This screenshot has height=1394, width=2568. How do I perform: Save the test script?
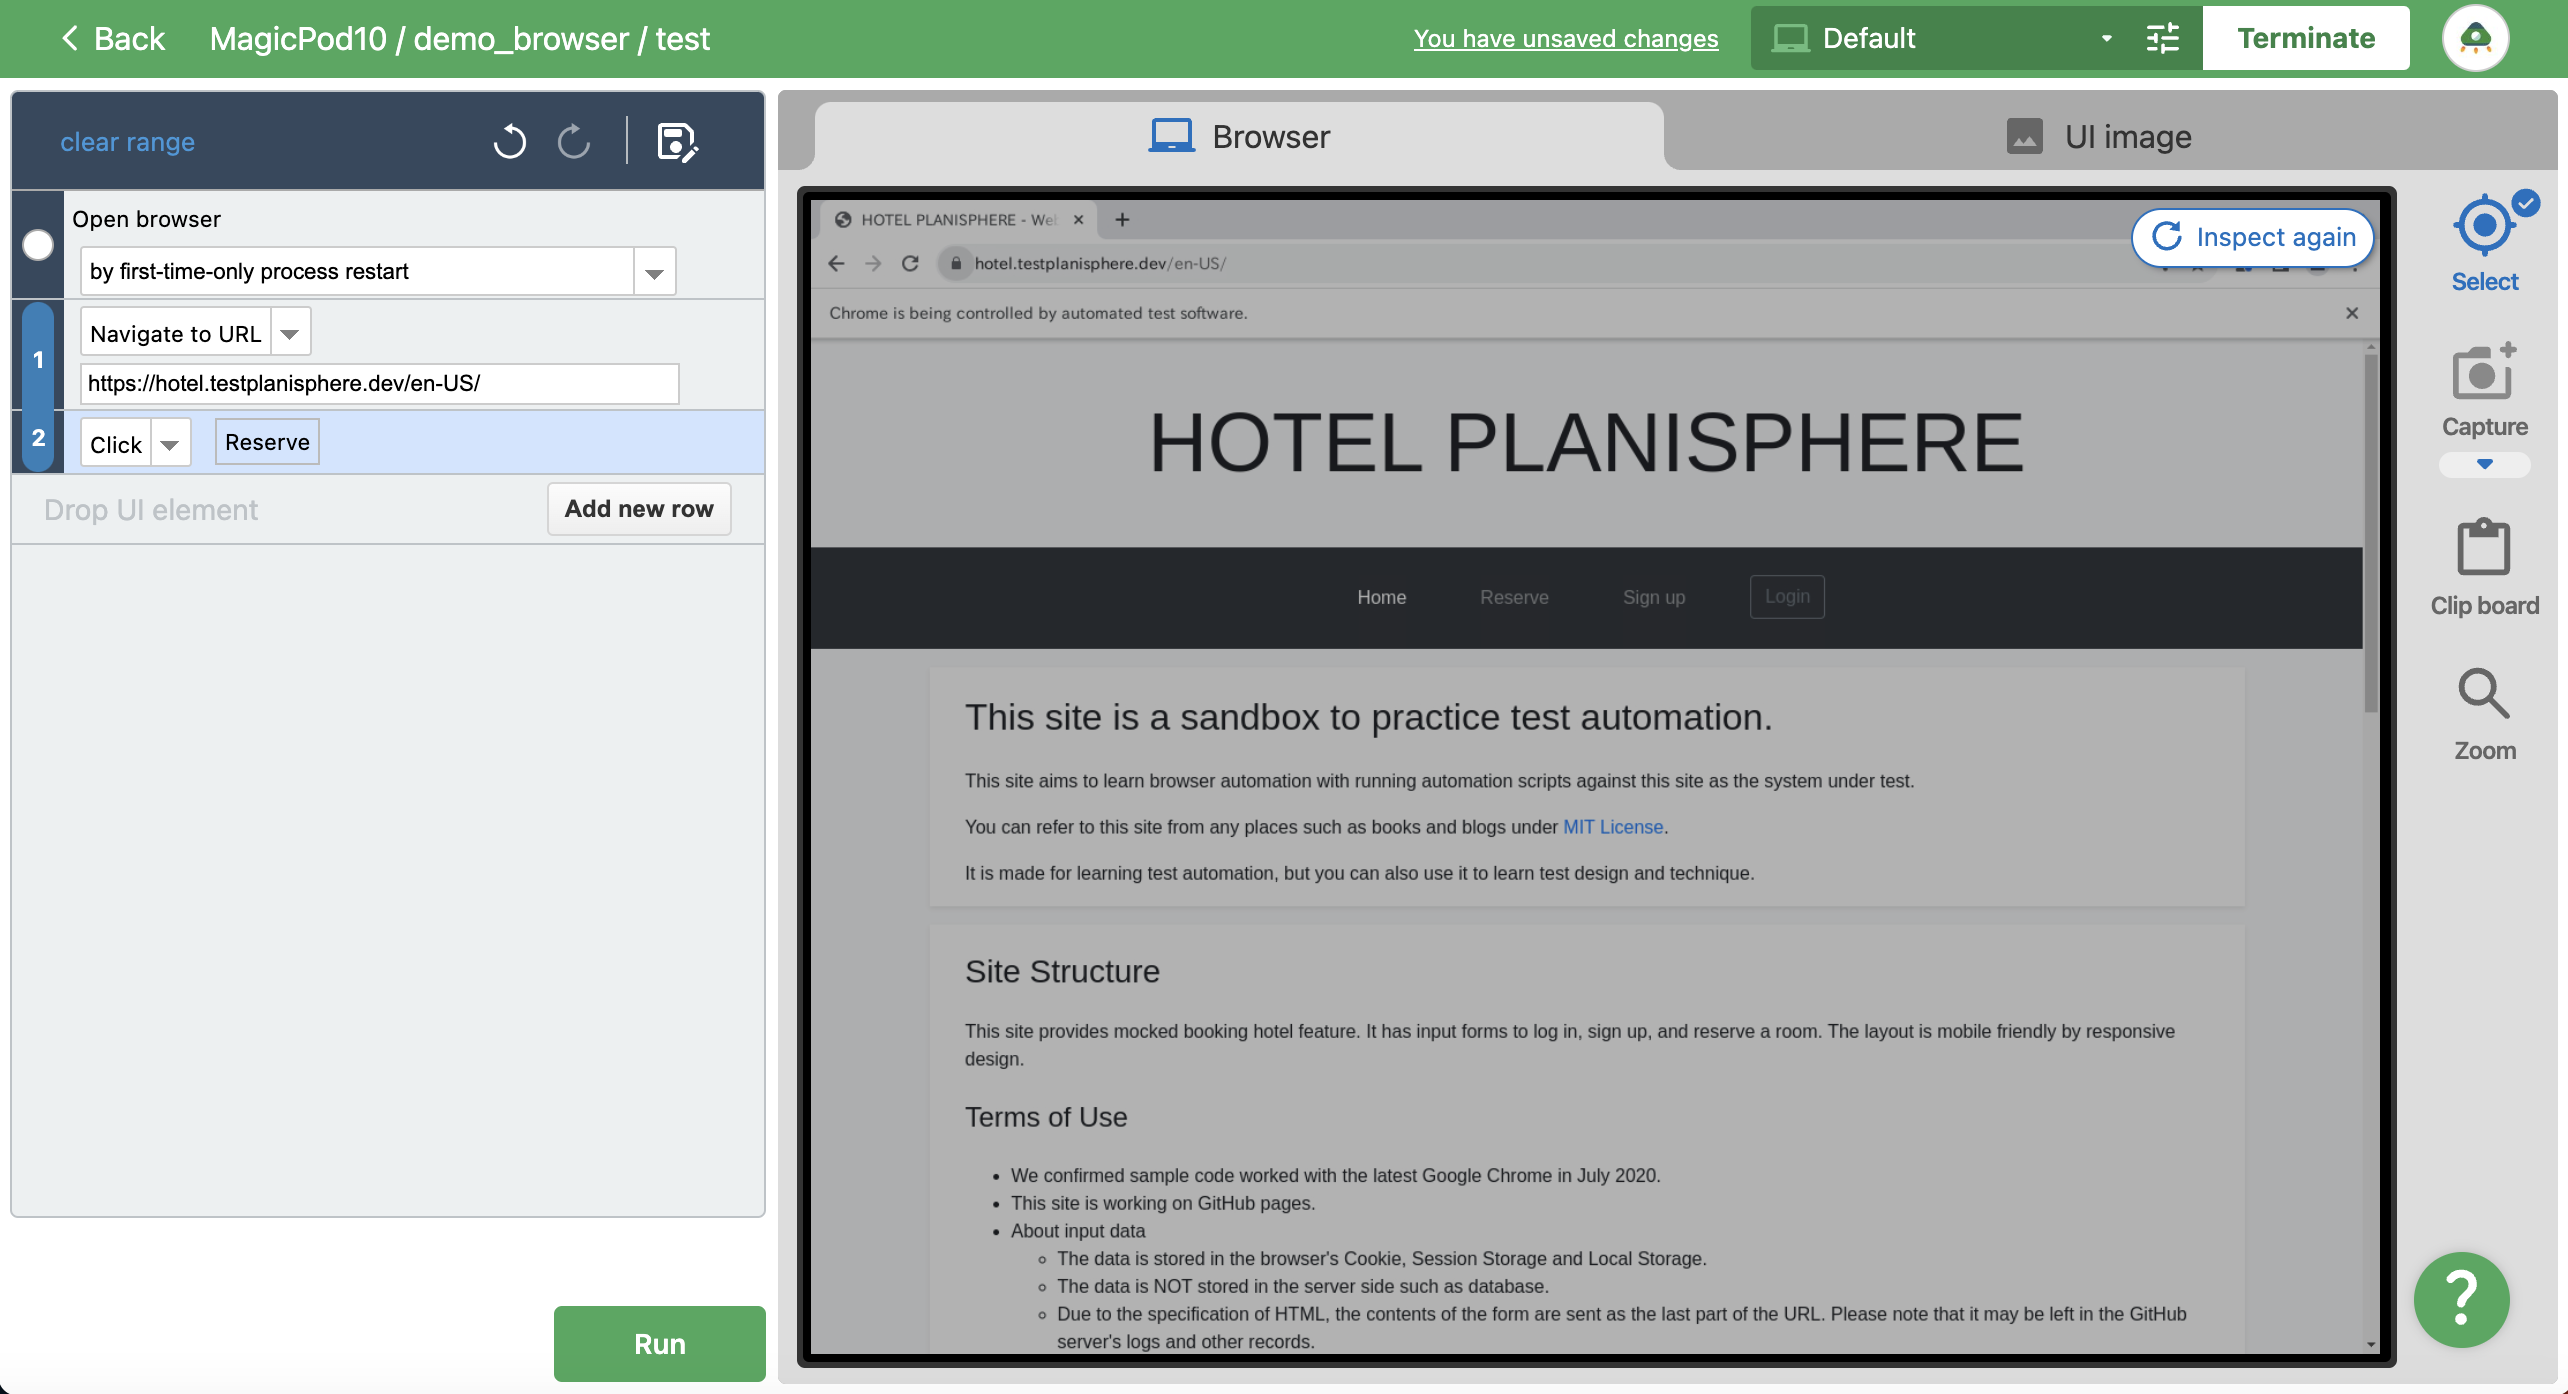coord(678,143)
